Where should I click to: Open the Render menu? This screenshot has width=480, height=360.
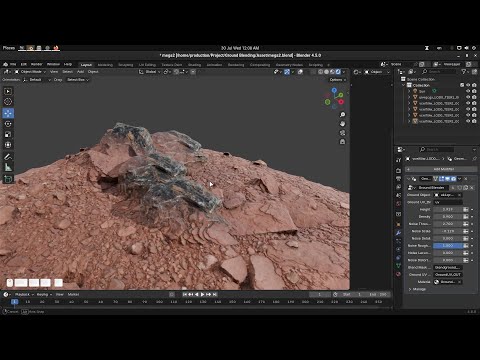pos(36,64)
